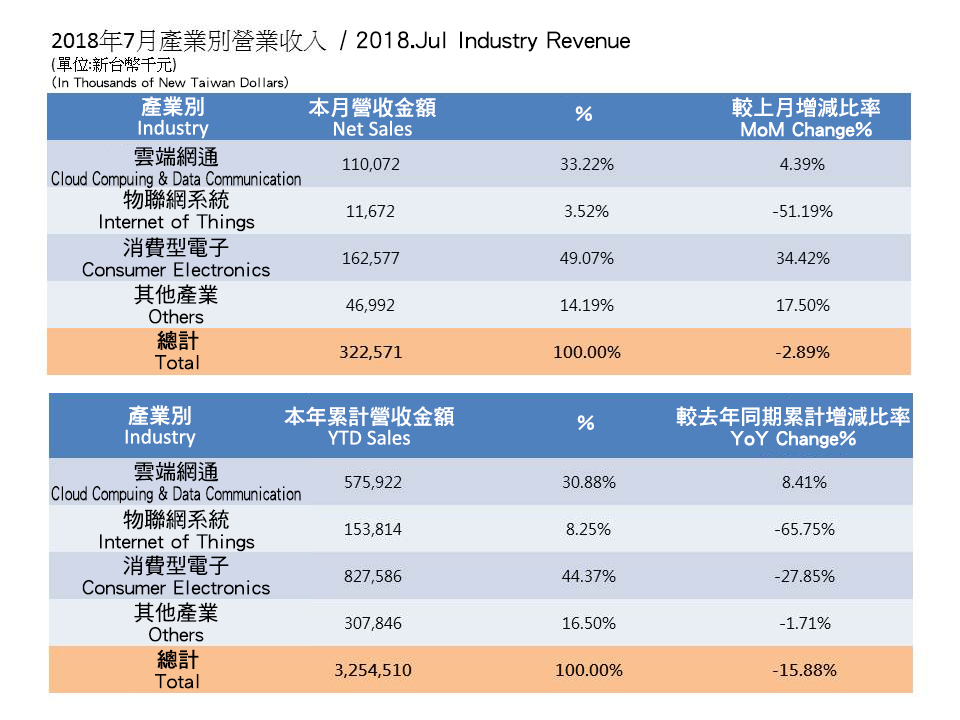Click the 3,254,510 YTD total figure
Screen dimensions: 960x720
click(372, 670)
